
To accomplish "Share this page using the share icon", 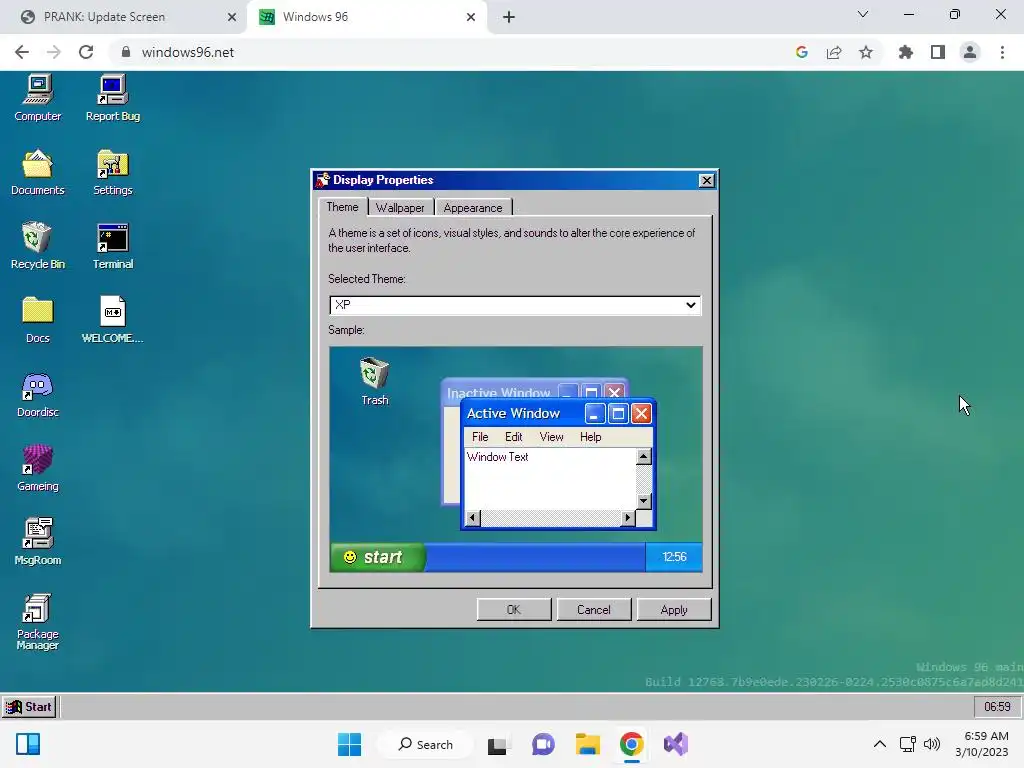I will [x=834, y=52].
